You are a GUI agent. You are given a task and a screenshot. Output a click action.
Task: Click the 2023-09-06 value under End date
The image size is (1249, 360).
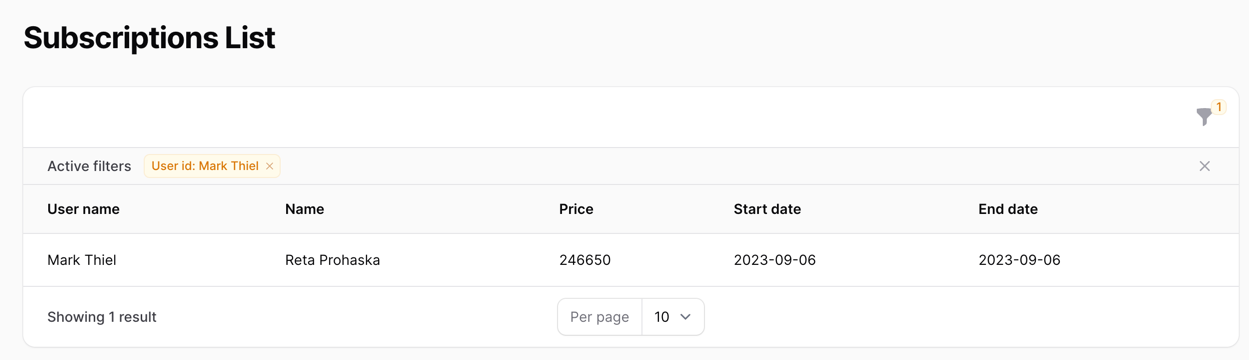1019,260
